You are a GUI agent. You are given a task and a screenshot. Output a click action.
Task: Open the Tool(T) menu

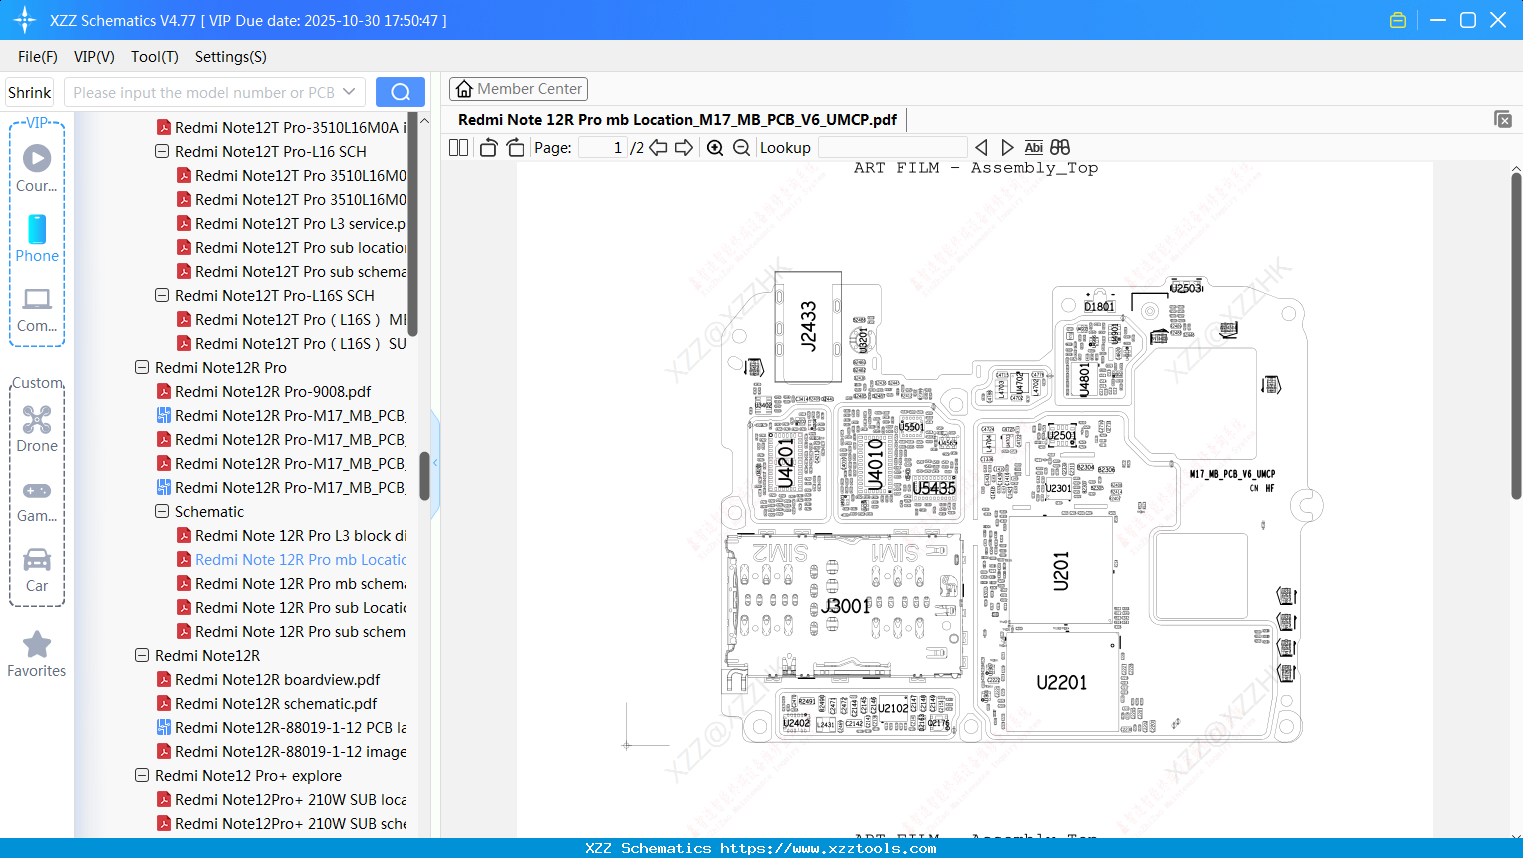tap(154, 57)
